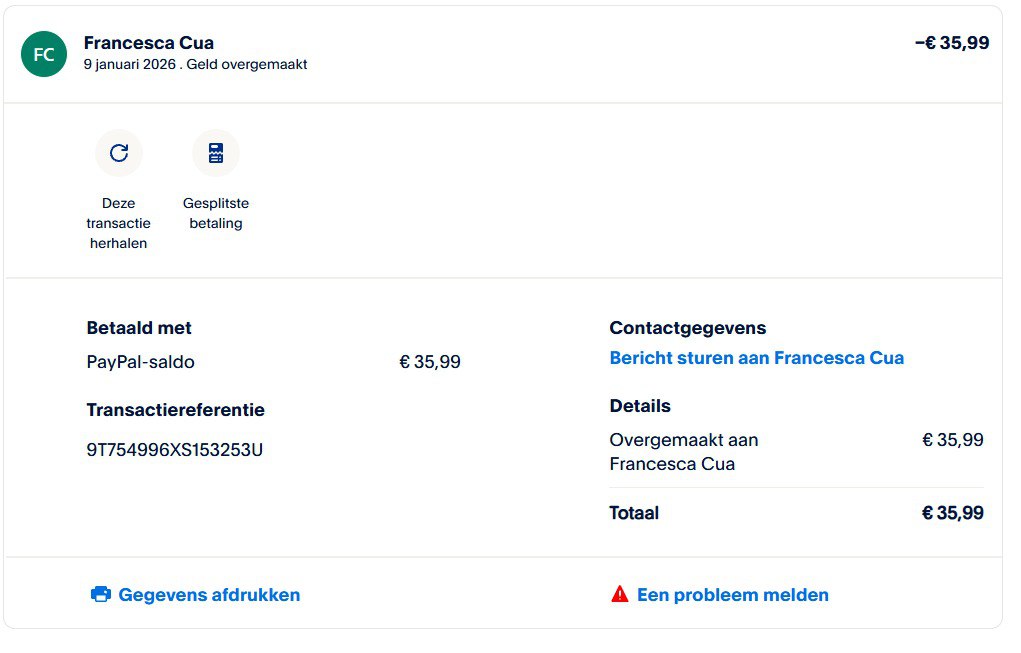Click the transaction reference 9T754996XS153253U
This screenshot has width=1021, height=653.
175,450
